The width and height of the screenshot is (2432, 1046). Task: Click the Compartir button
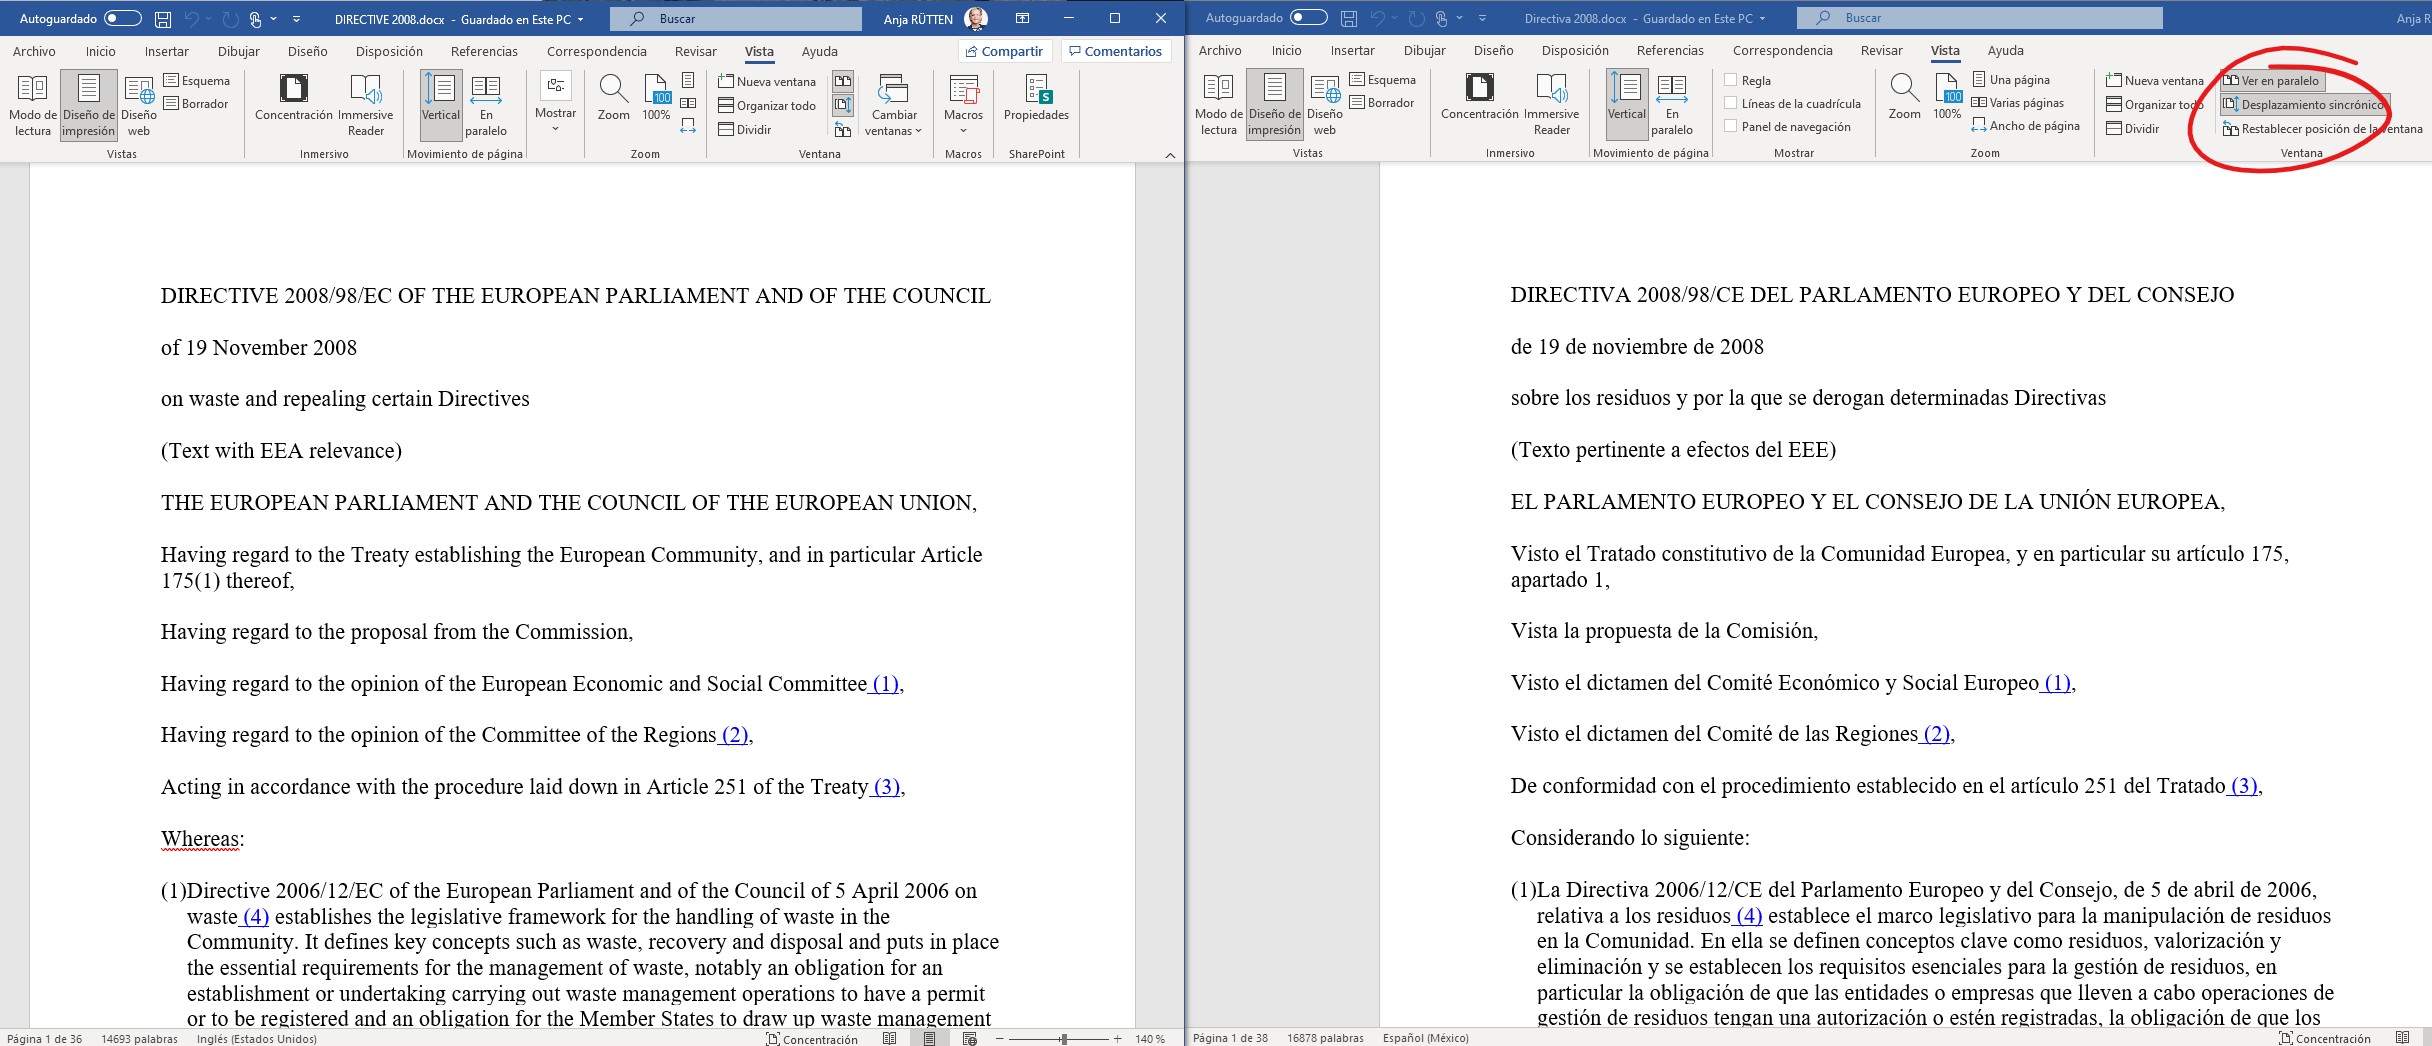click(x=1003, y=51)
